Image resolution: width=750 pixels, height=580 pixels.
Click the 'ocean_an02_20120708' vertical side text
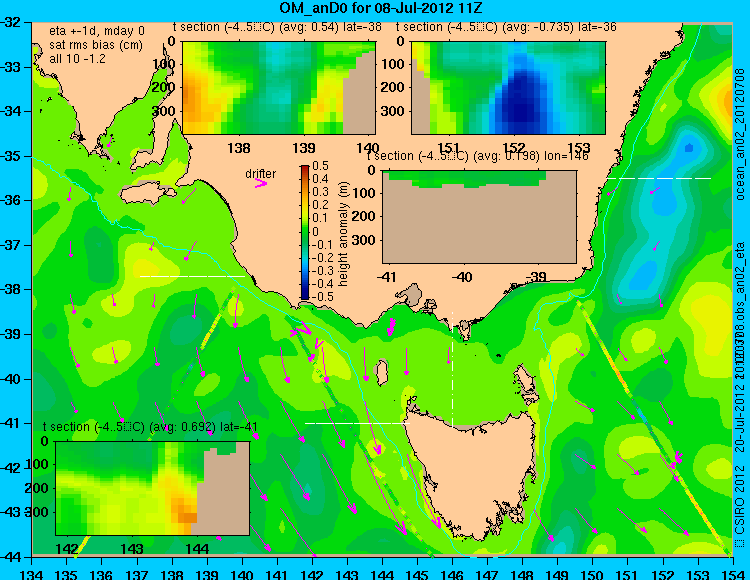pyautogui.click(x=740, y=134)
